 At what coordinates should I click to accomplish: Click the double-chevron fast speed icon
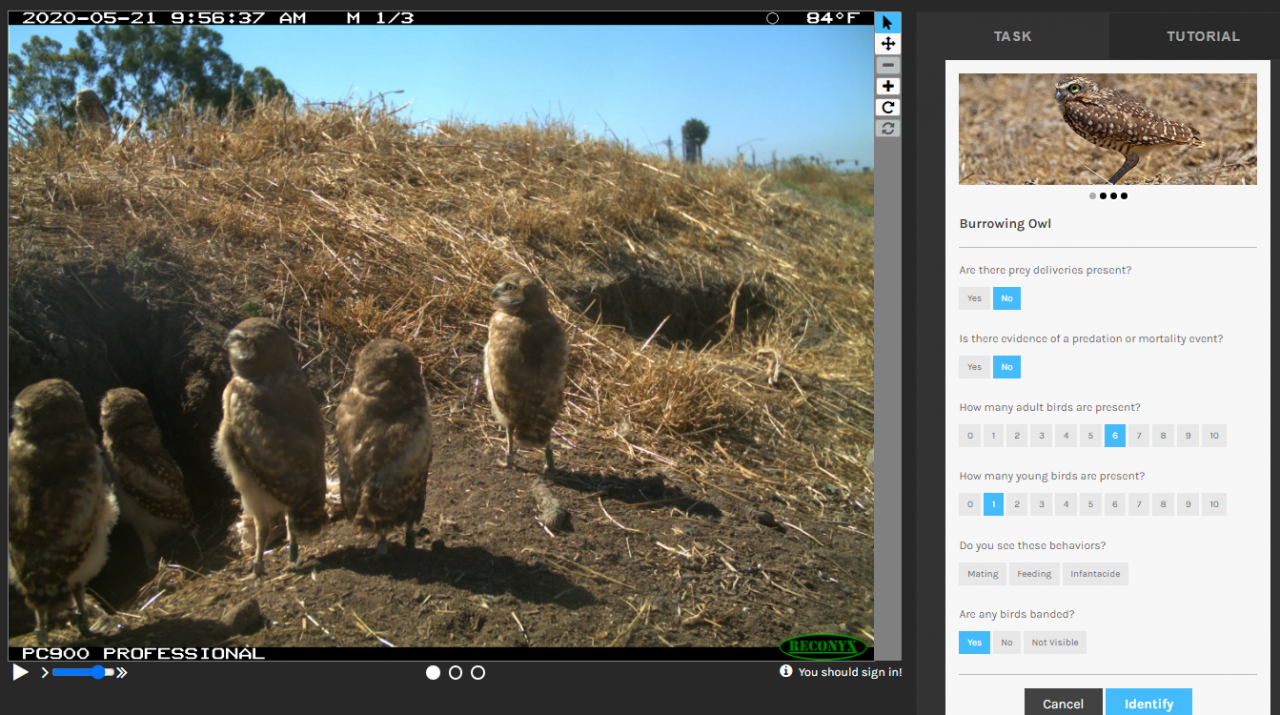coord(122,673)
